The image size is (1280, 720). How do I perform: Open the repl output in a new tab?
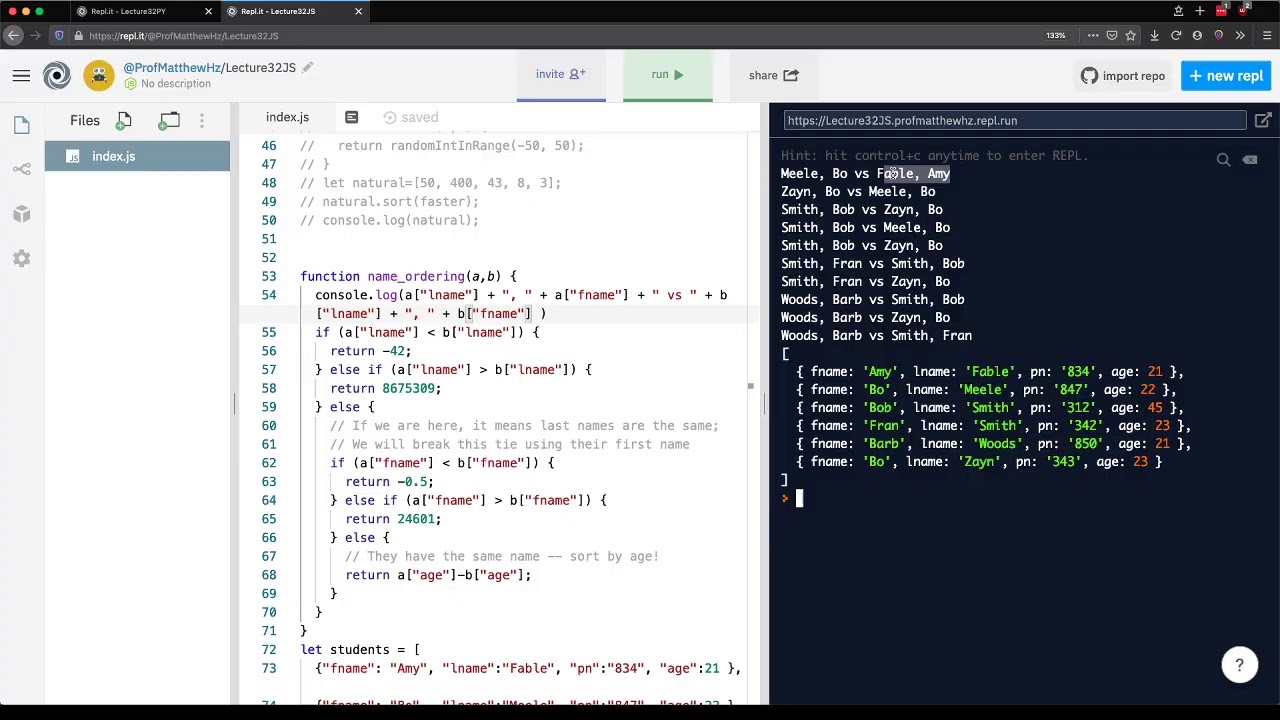(1263, 120)
